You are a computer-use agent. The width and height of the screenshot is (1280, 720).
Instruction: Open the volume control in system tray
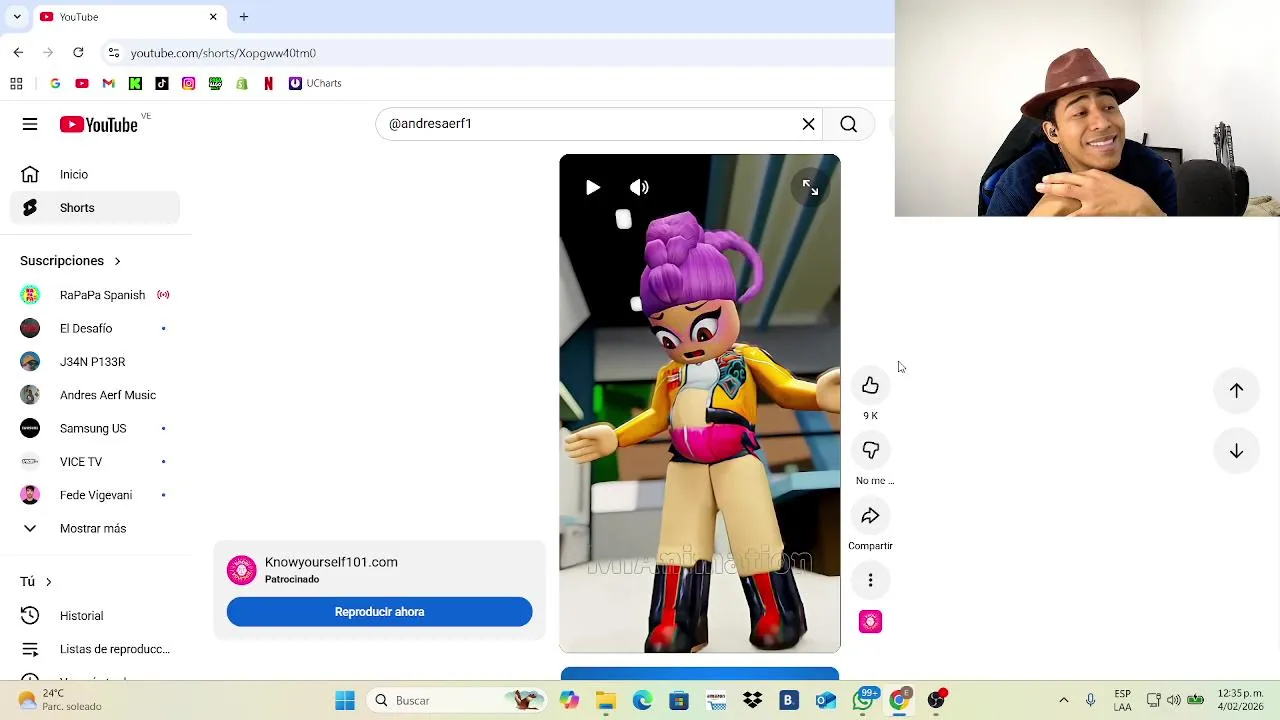pos(1174,701)
